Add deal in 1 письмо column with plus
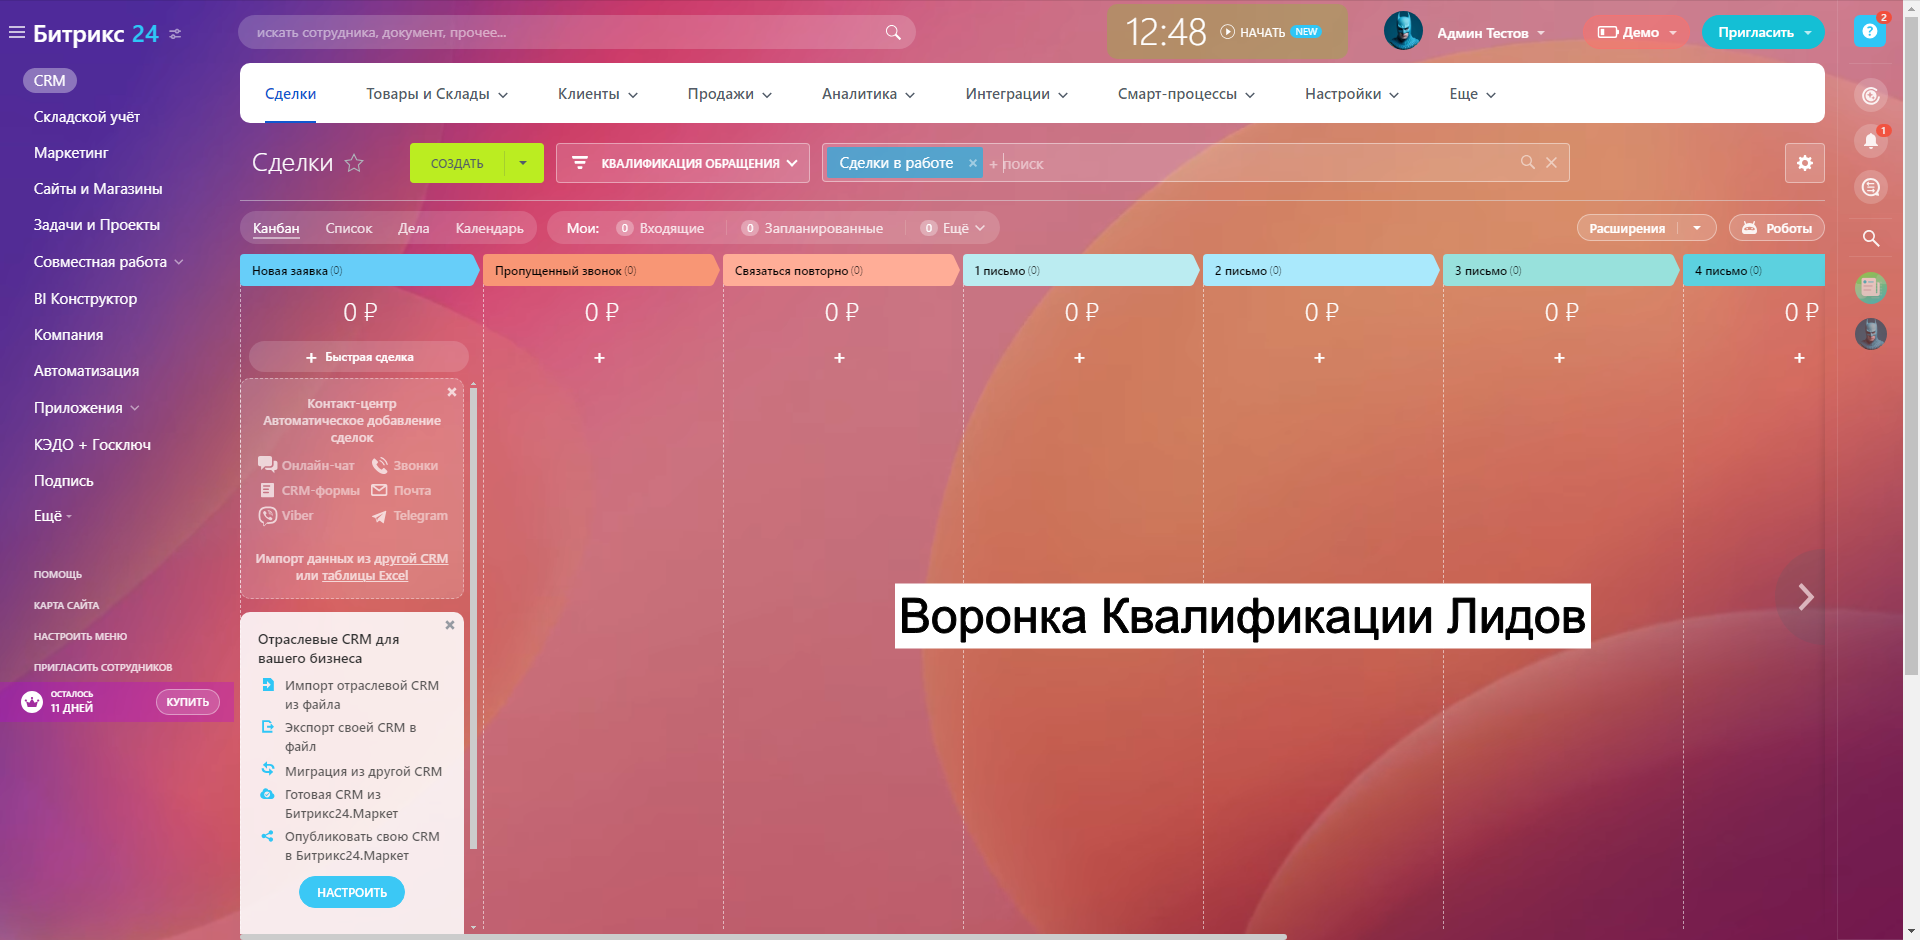 (1079, 358)
